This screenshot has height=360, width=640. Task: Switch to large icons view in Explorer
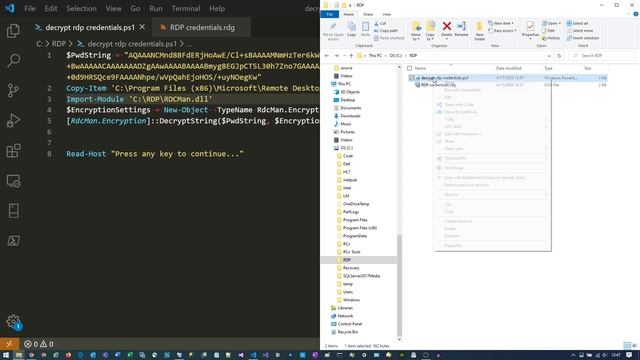[x=634, y=346]
